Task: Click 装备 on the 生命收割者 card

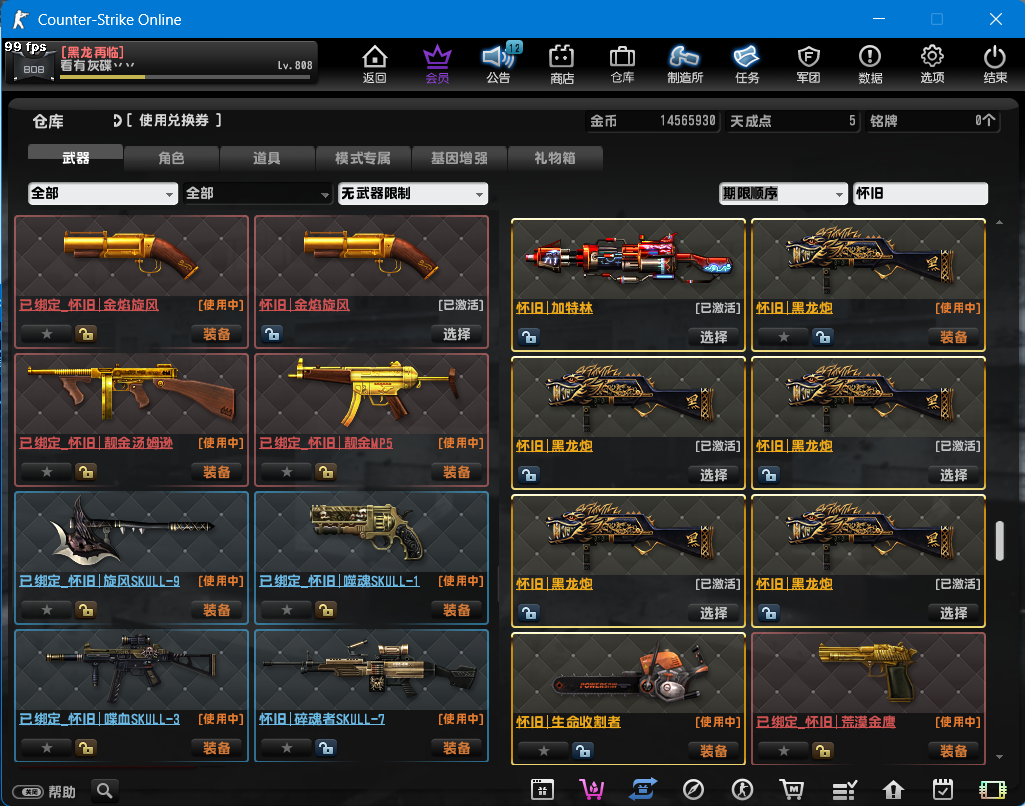Action: pyautogui.click(x=713, y=751)
